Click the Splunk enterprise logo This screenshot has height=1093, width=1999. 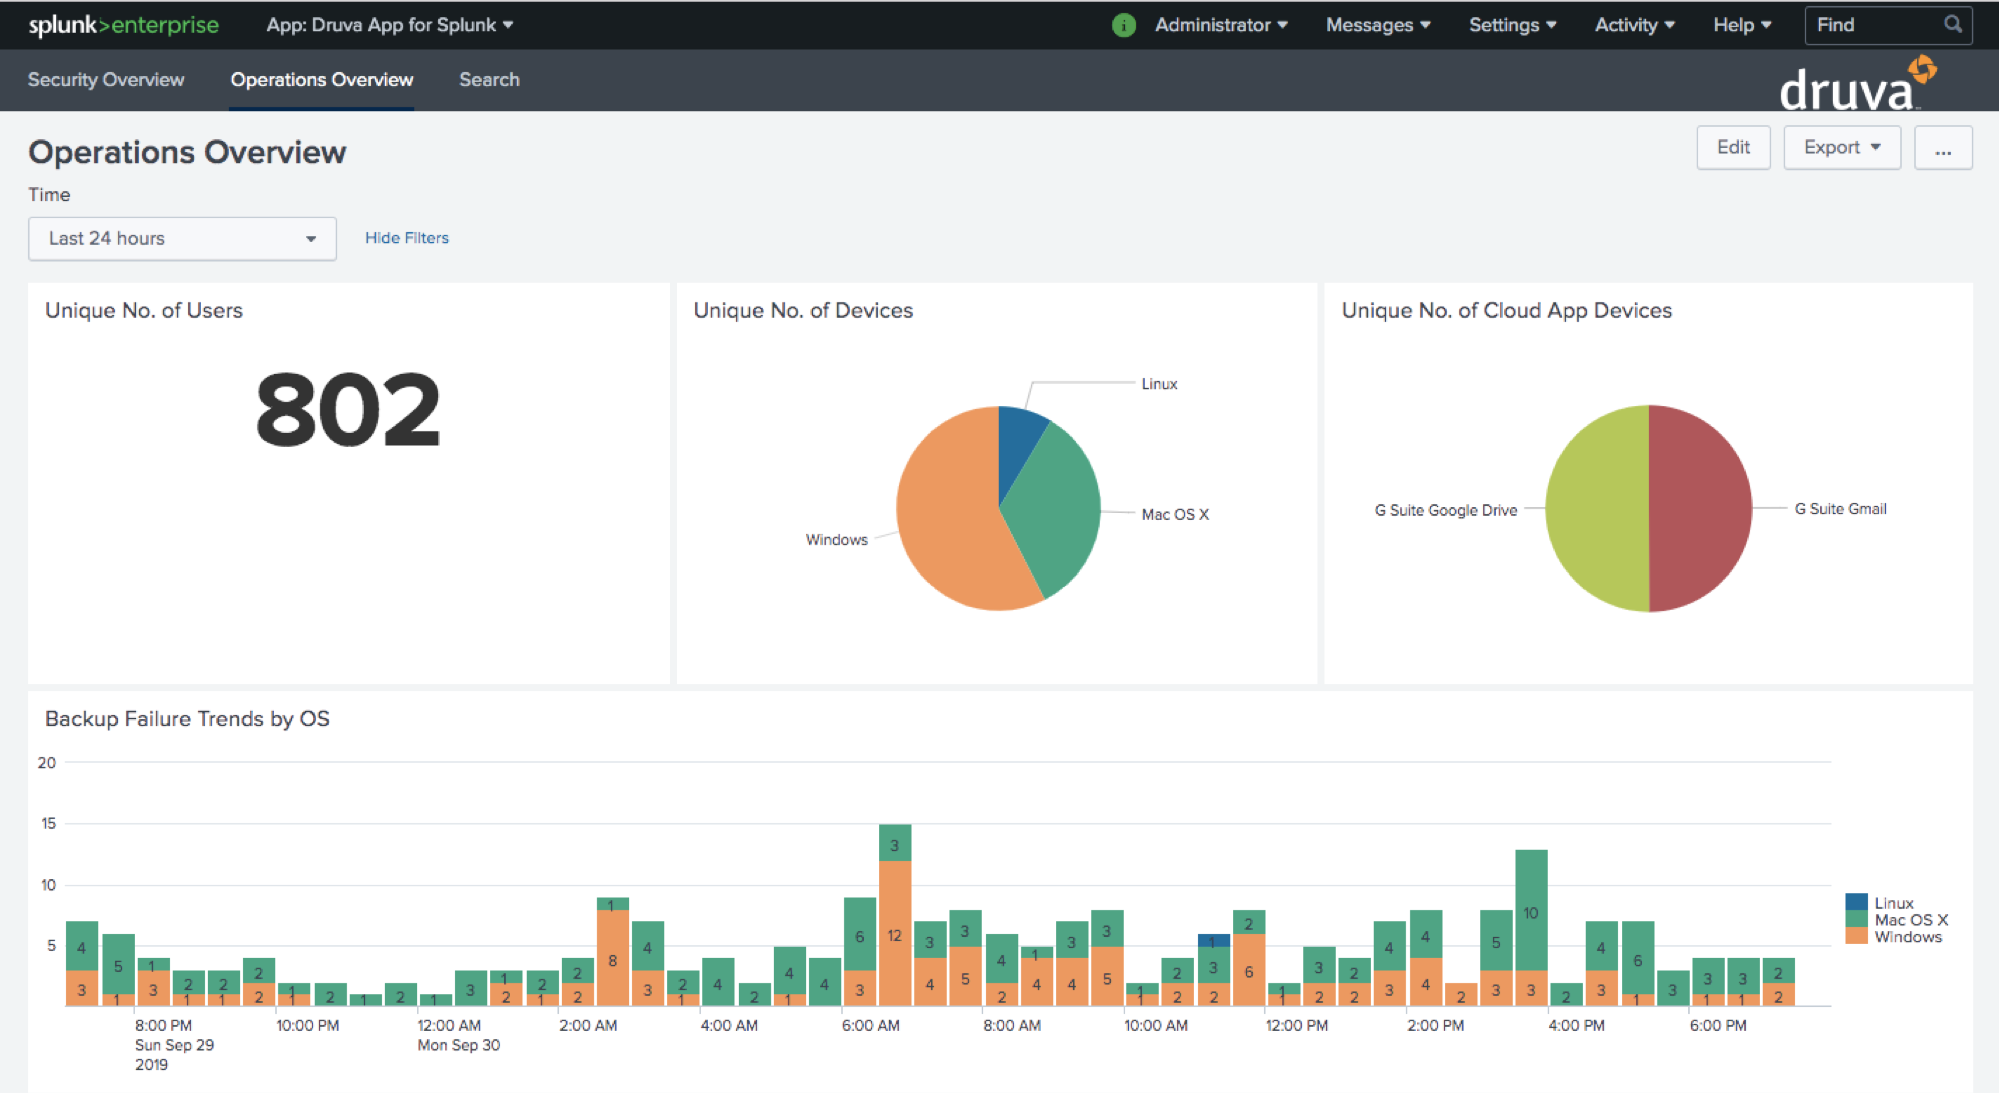pyautogui.click(x=123, y=25)
